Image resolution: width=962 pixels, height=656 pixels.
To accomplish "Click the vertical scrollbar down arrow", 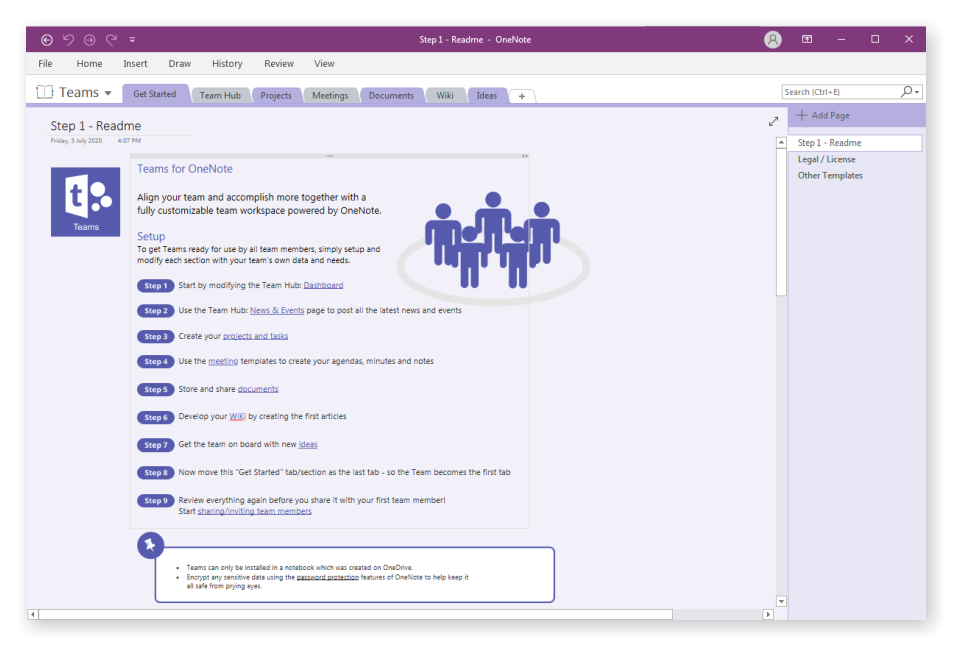I will (781, 601).
